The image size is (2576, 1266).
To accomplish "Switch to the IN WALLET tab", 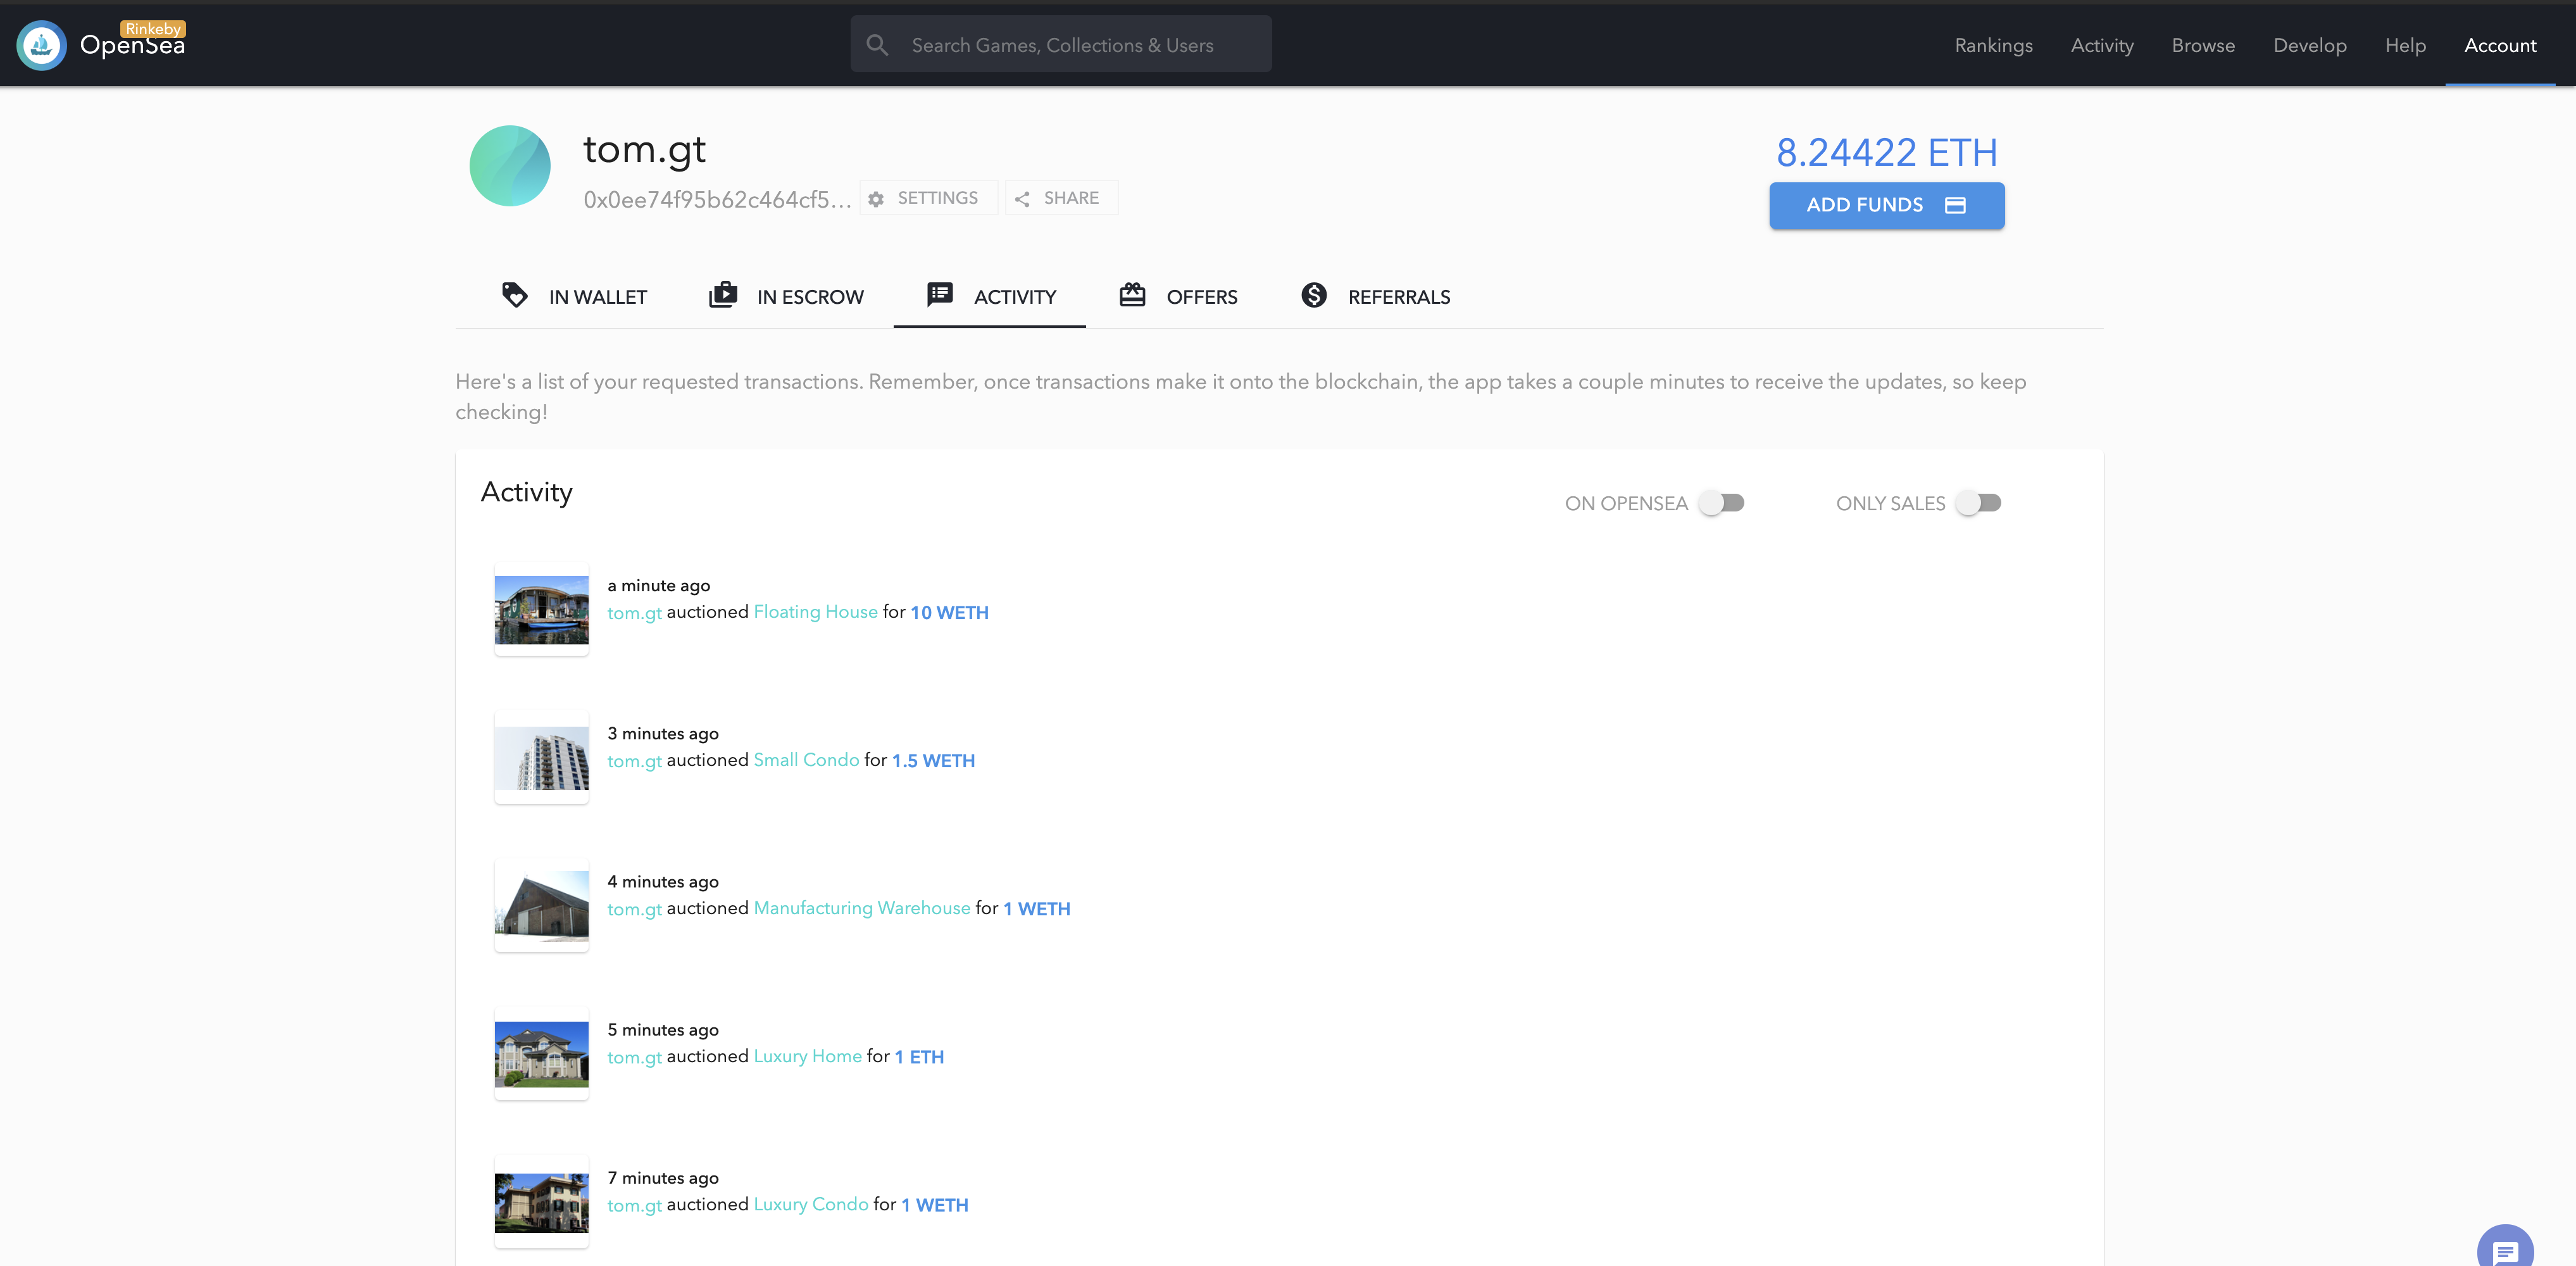I will click(x=574, y=297).
